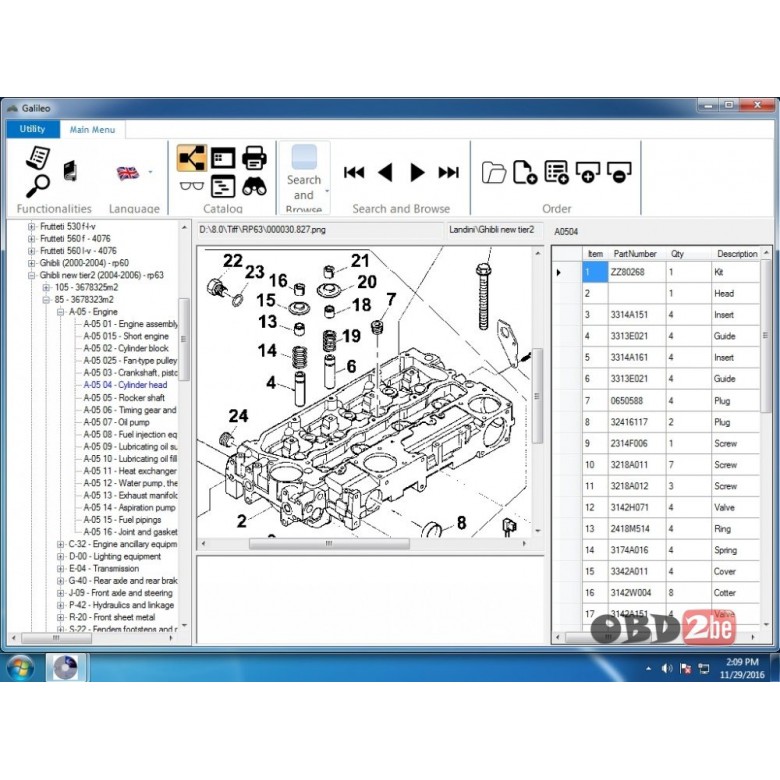Select A-05 15 - Fuel pipings
The height and width of the screenshot is (780, 780).
point(122,520)
